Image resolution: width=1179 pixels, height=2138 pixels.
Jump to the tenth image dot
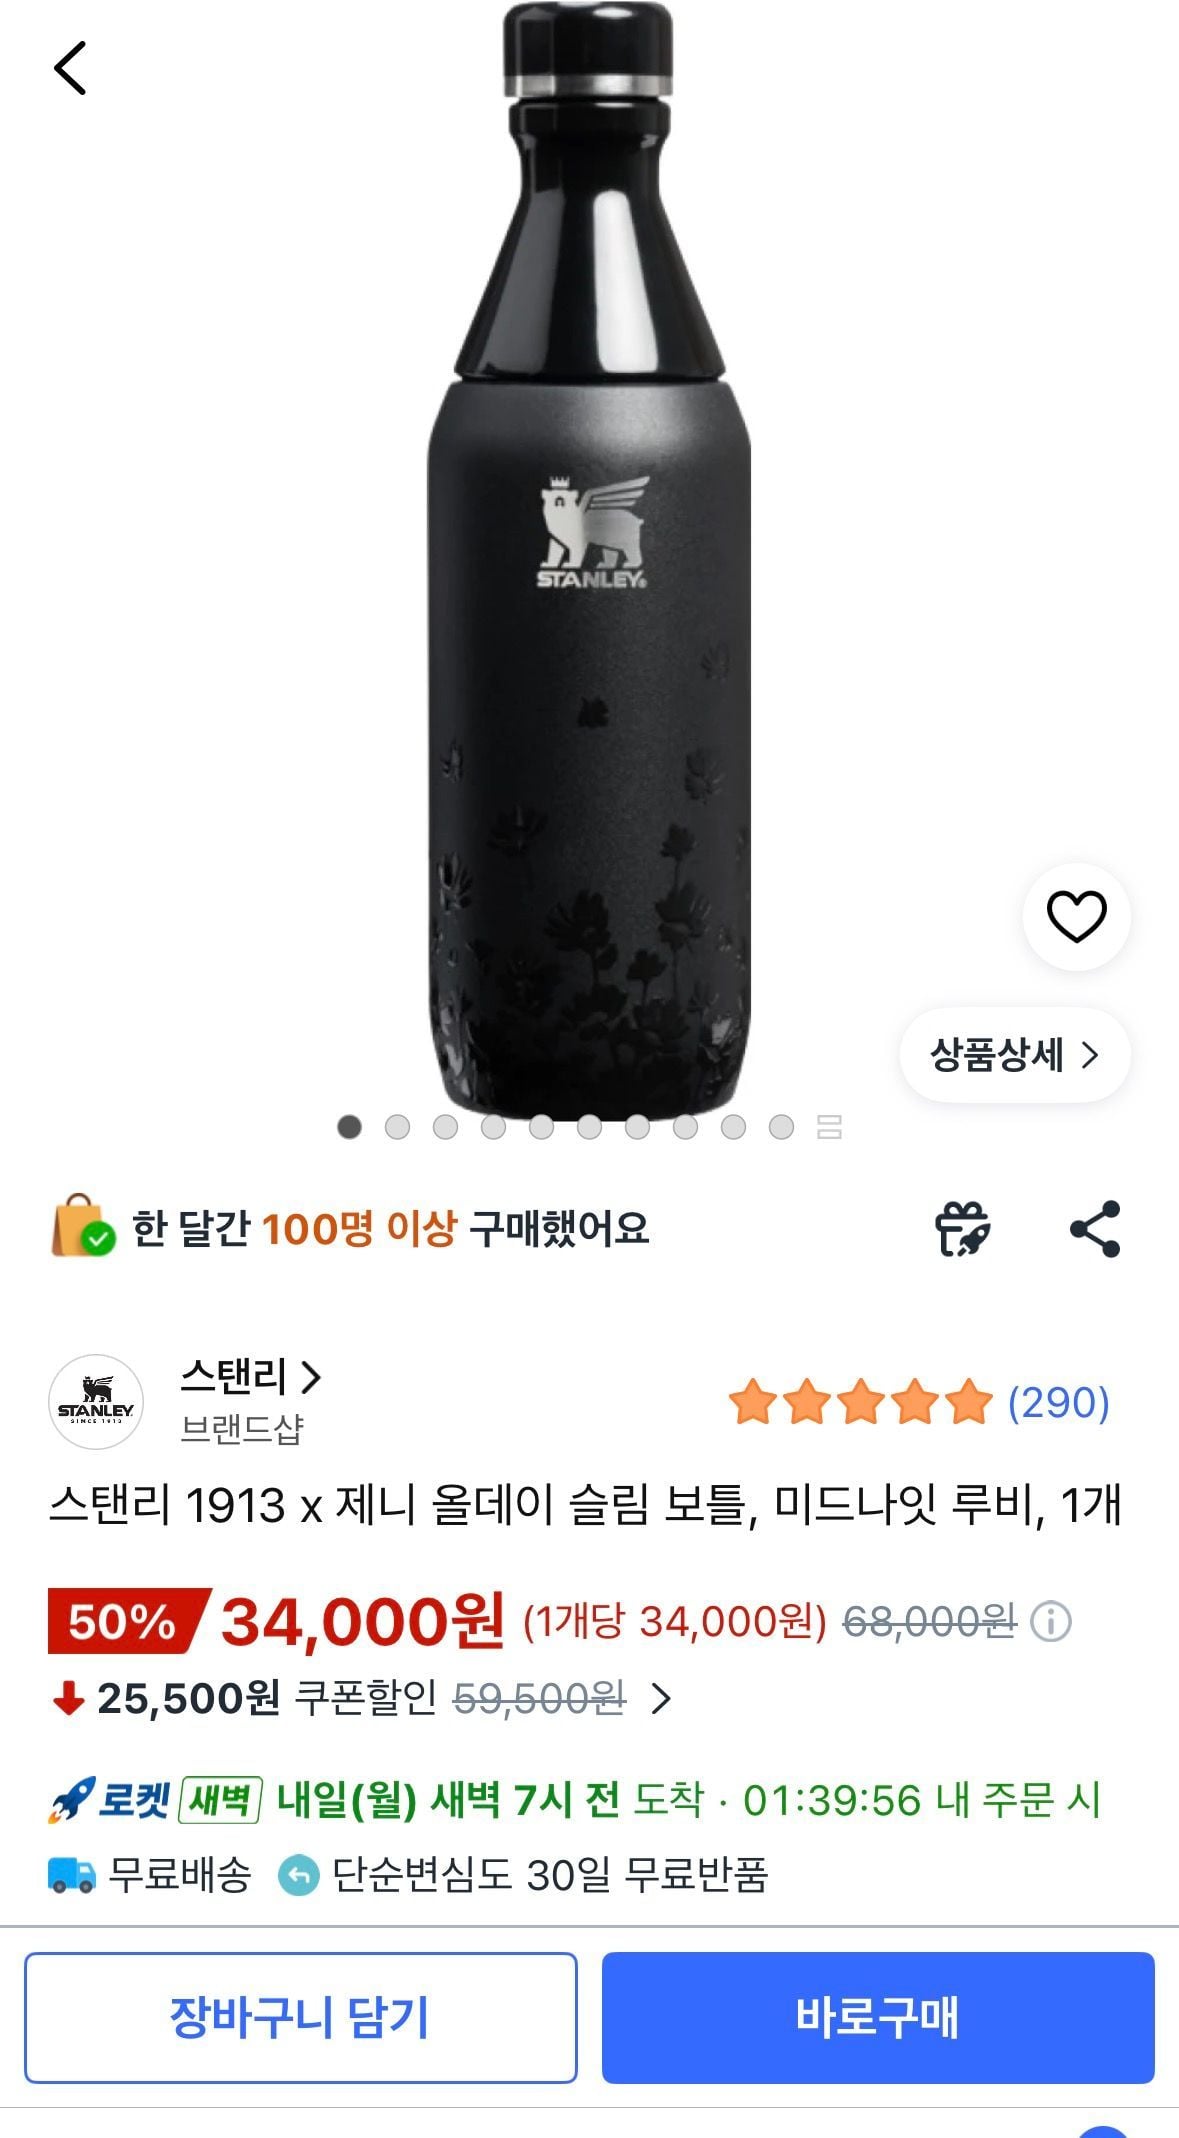781,1127
